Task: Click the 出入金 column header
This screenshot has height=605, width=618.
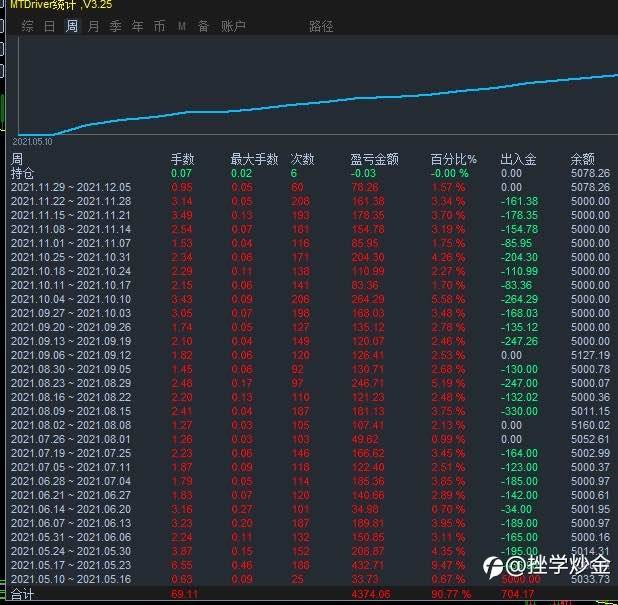Action: click(518, 159)
